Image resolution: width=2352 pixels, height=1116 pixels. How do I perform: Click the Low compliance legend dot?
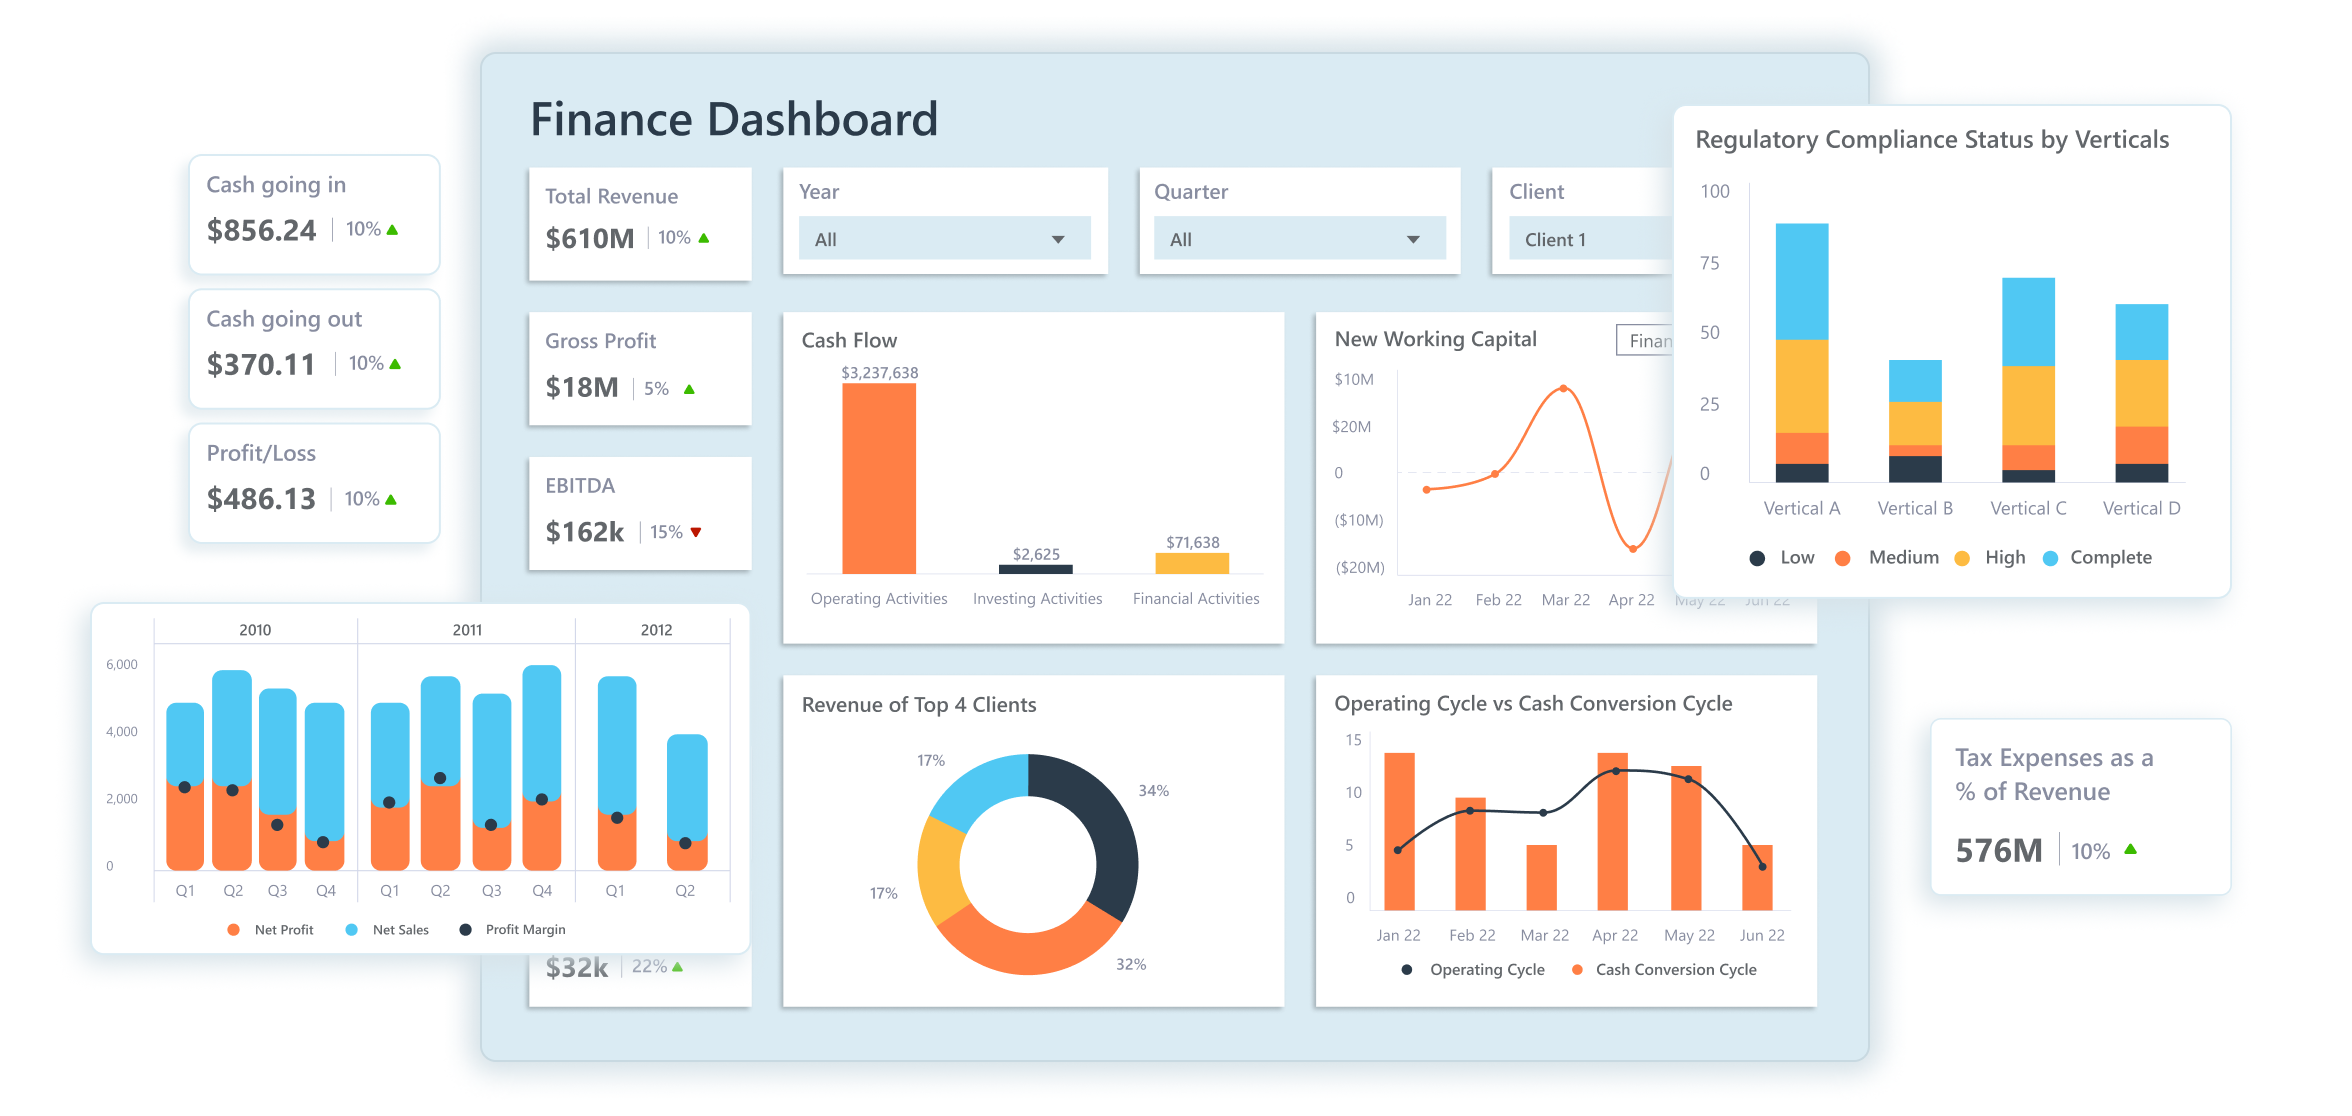1757,558
